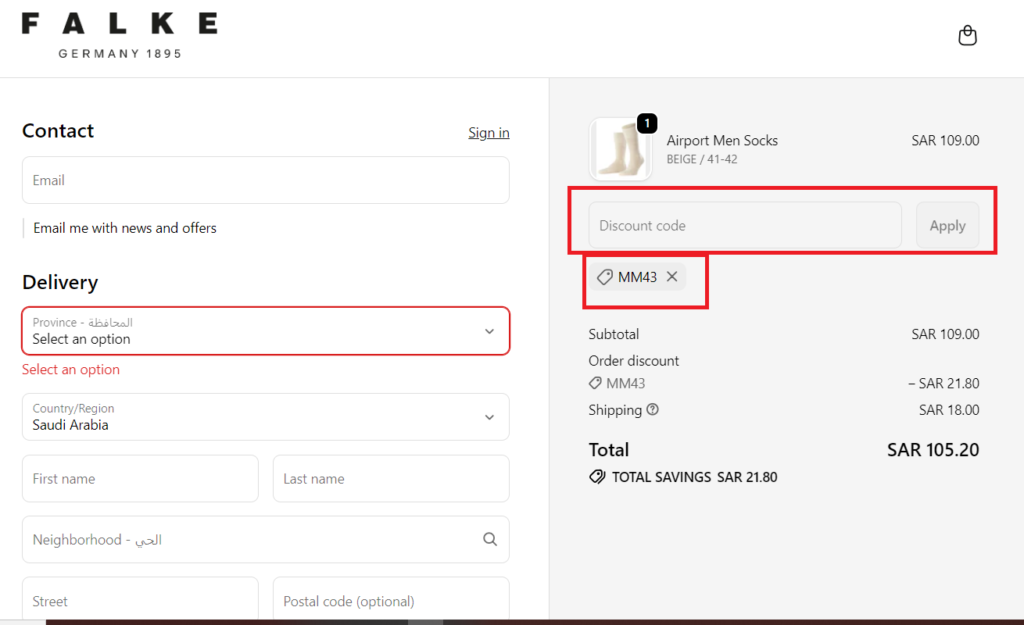Click the TOTAL SAVINGS SAR 21.80 text
The width and height of the screenshot is (1024, 625).
pos(694,477)
